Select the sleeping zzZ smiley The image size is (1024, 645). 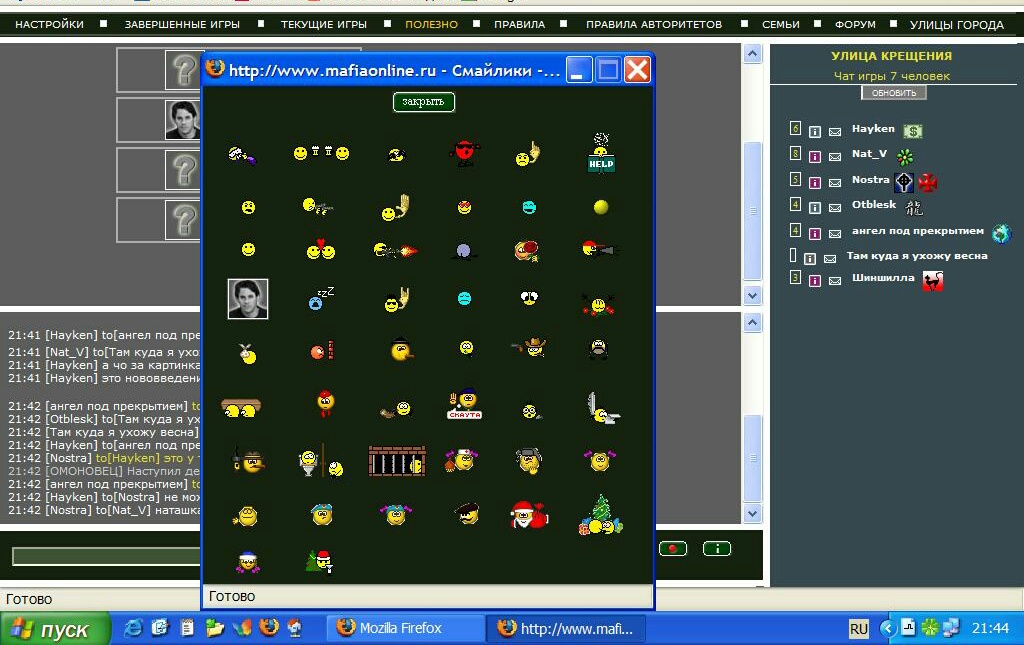click(x=321, y=298)
